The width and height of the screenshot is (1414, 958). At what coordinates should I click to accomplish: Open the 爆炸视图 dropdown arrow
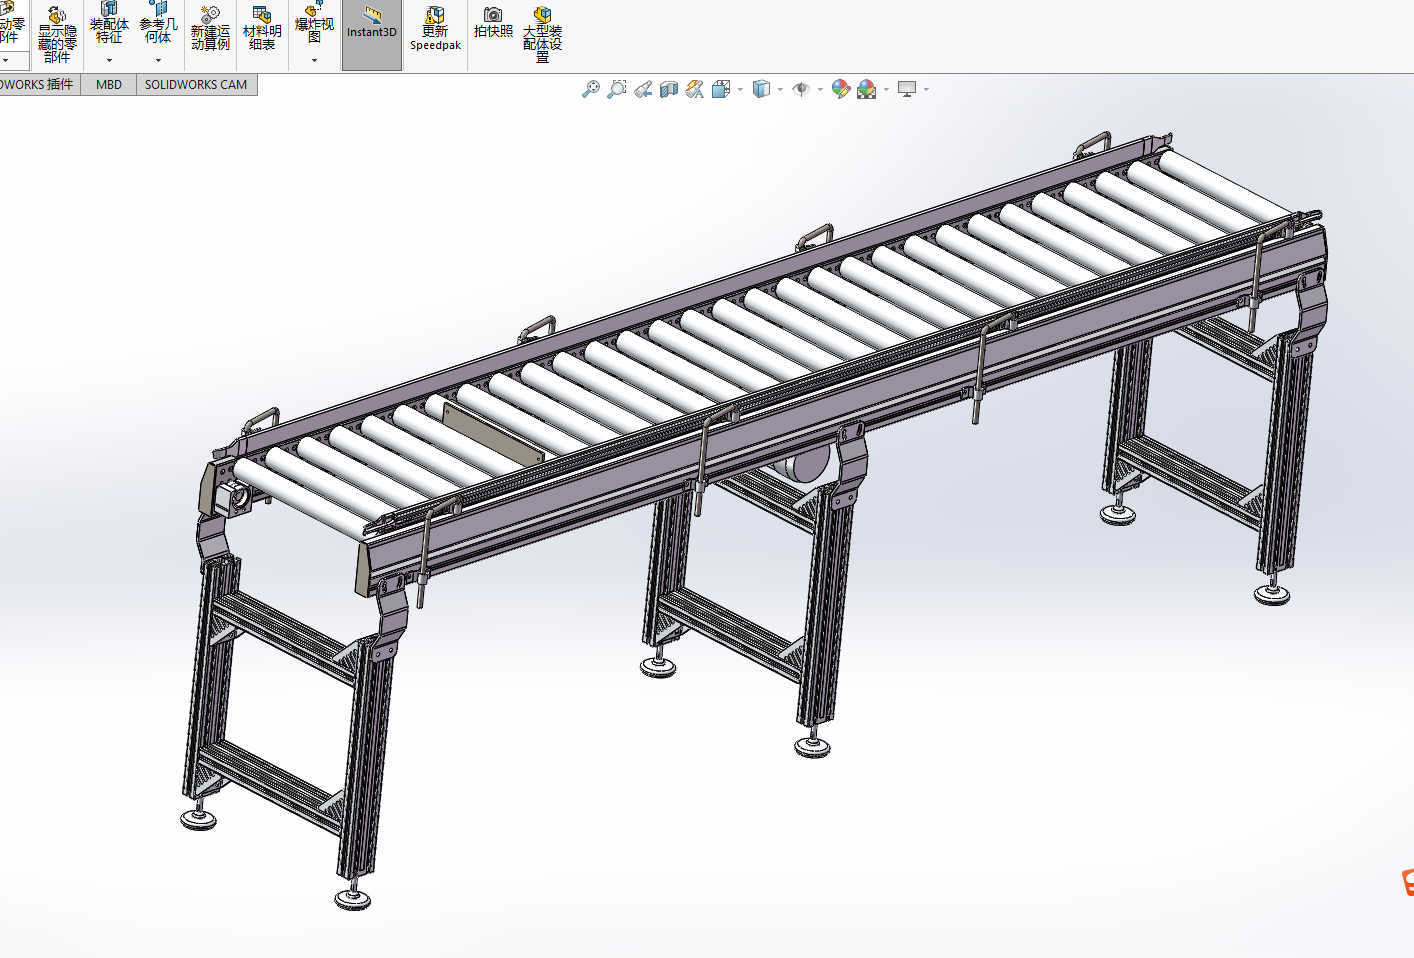coord(314,60)
